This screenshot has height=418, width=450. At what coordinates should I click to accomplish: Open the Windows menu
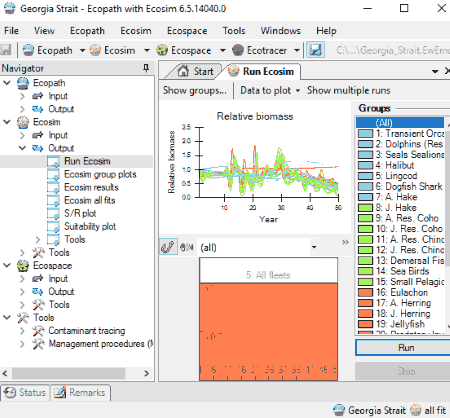click(x=281, y=31)
